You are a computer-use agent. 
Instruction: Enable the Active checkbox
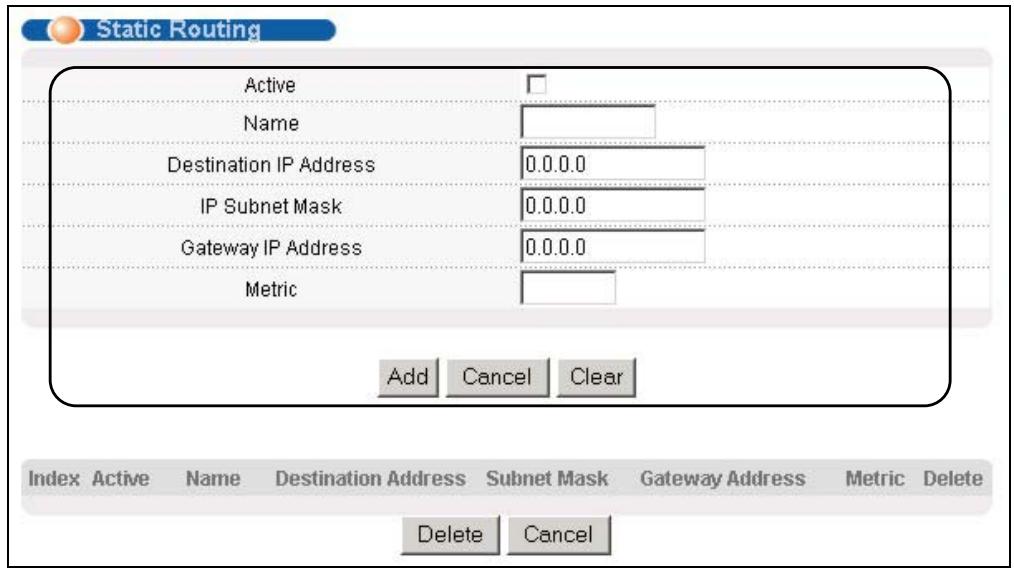pos(536,85)
